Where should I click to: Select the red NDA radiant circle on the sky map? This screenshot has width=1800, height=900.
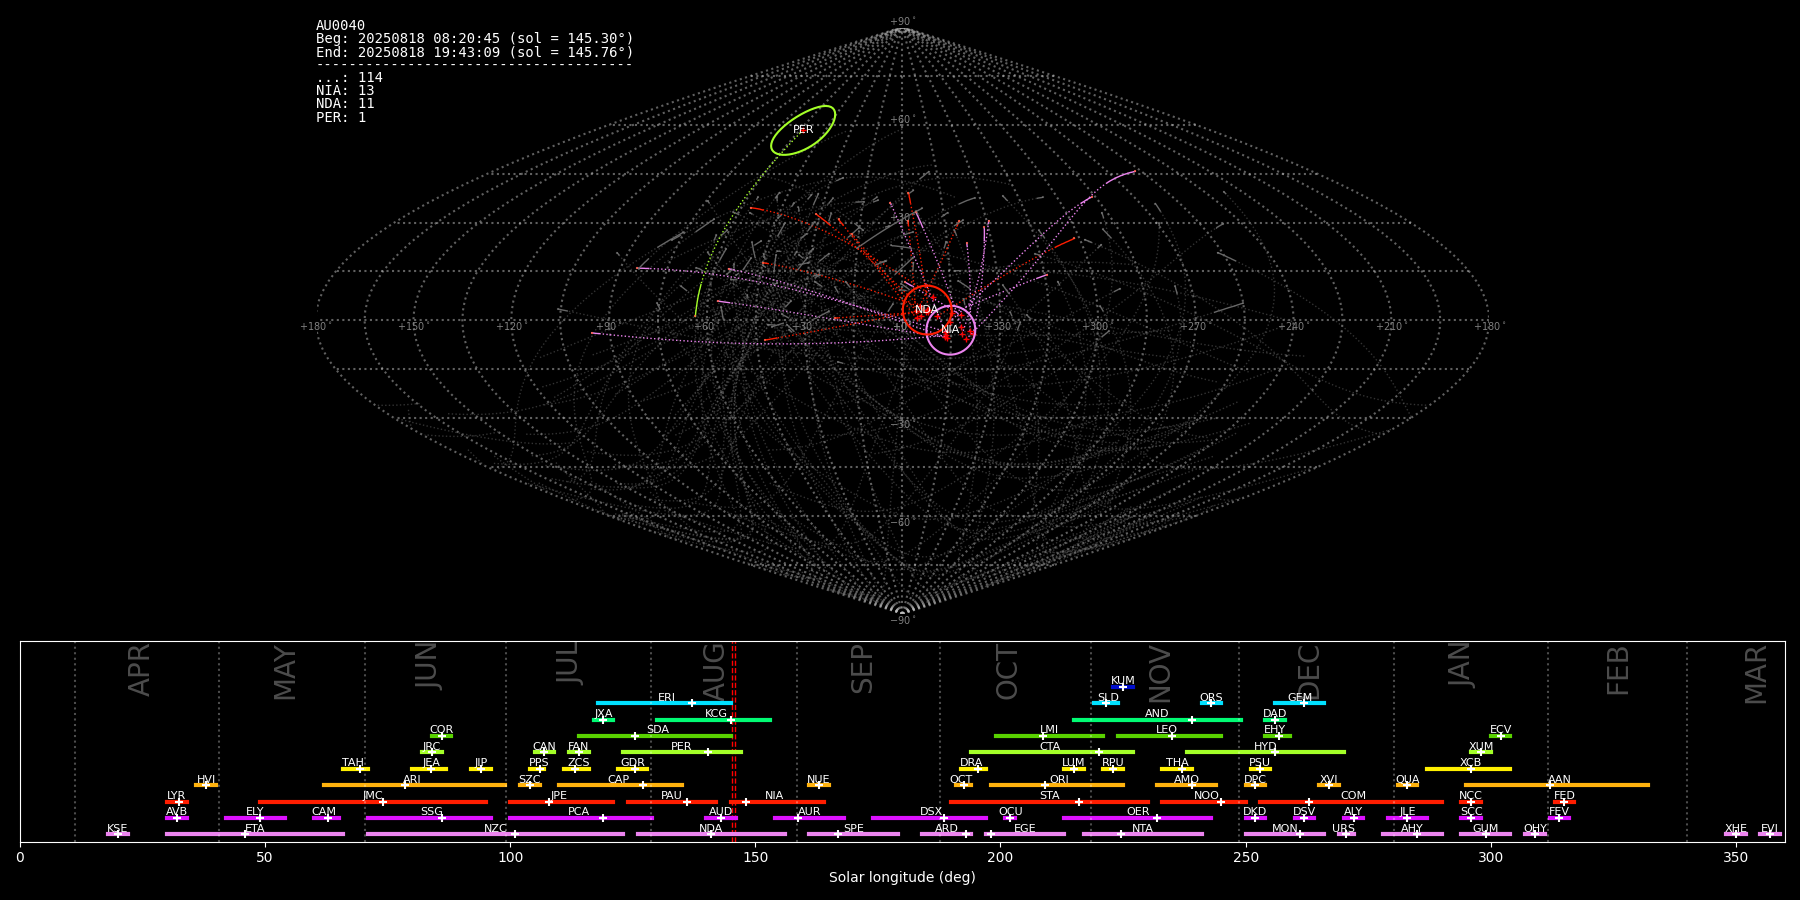927,310
